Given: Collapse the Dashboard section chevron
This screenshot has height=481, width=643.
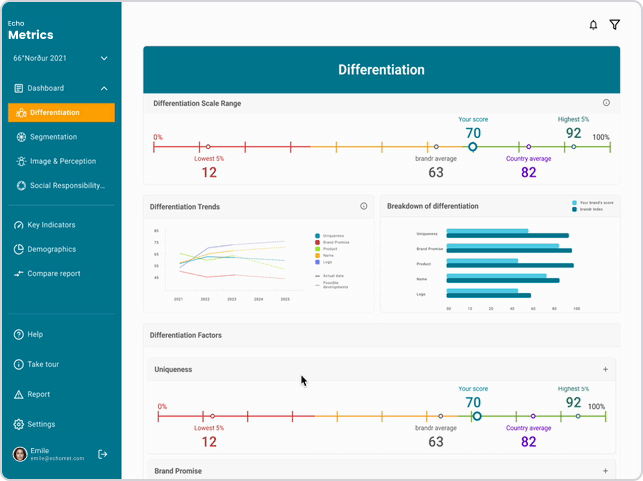Looking at the screenshot, I should 104,89.
